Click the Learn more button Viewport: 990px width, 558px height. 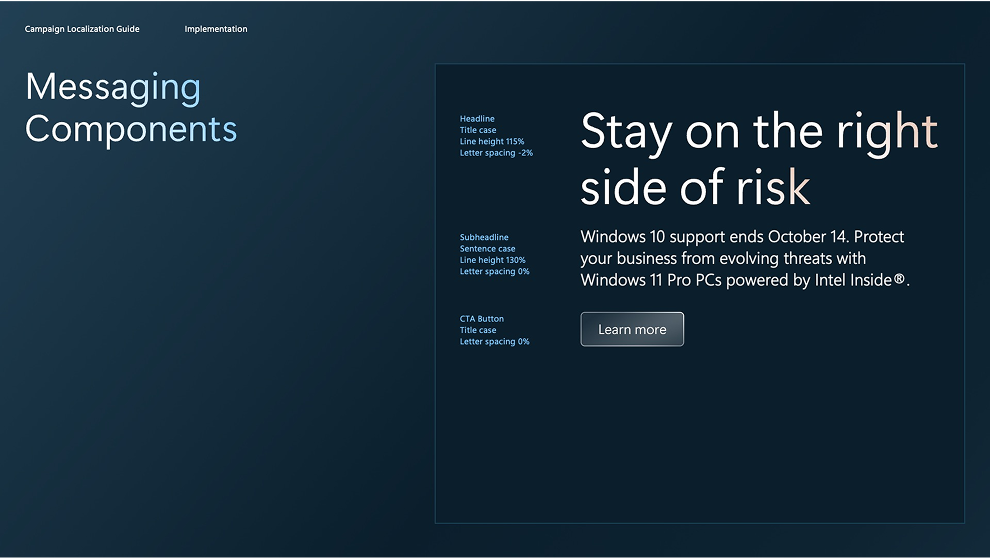[x=632, y=329]
